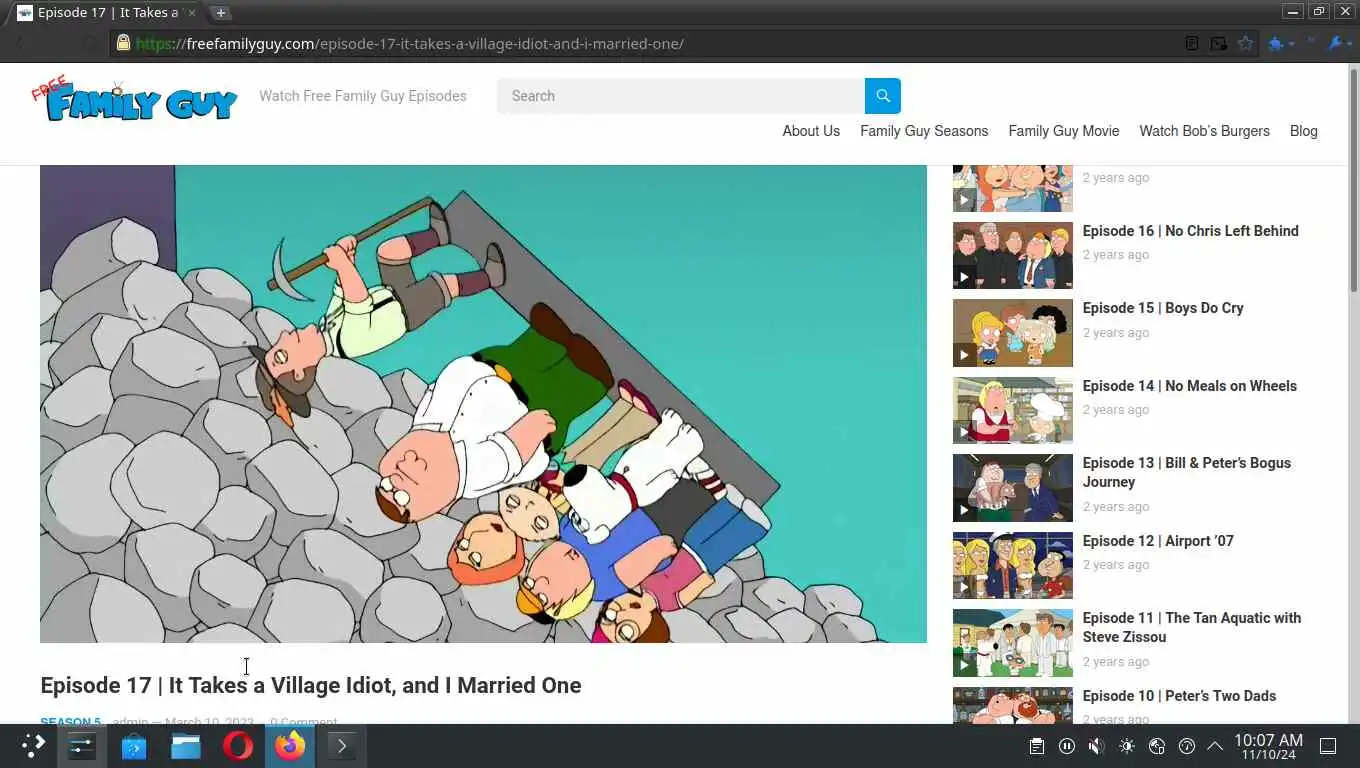Open Episode 11 Tan Aquatic with Steve Zissou
1360x768 pixels.
click(1191, 627)
